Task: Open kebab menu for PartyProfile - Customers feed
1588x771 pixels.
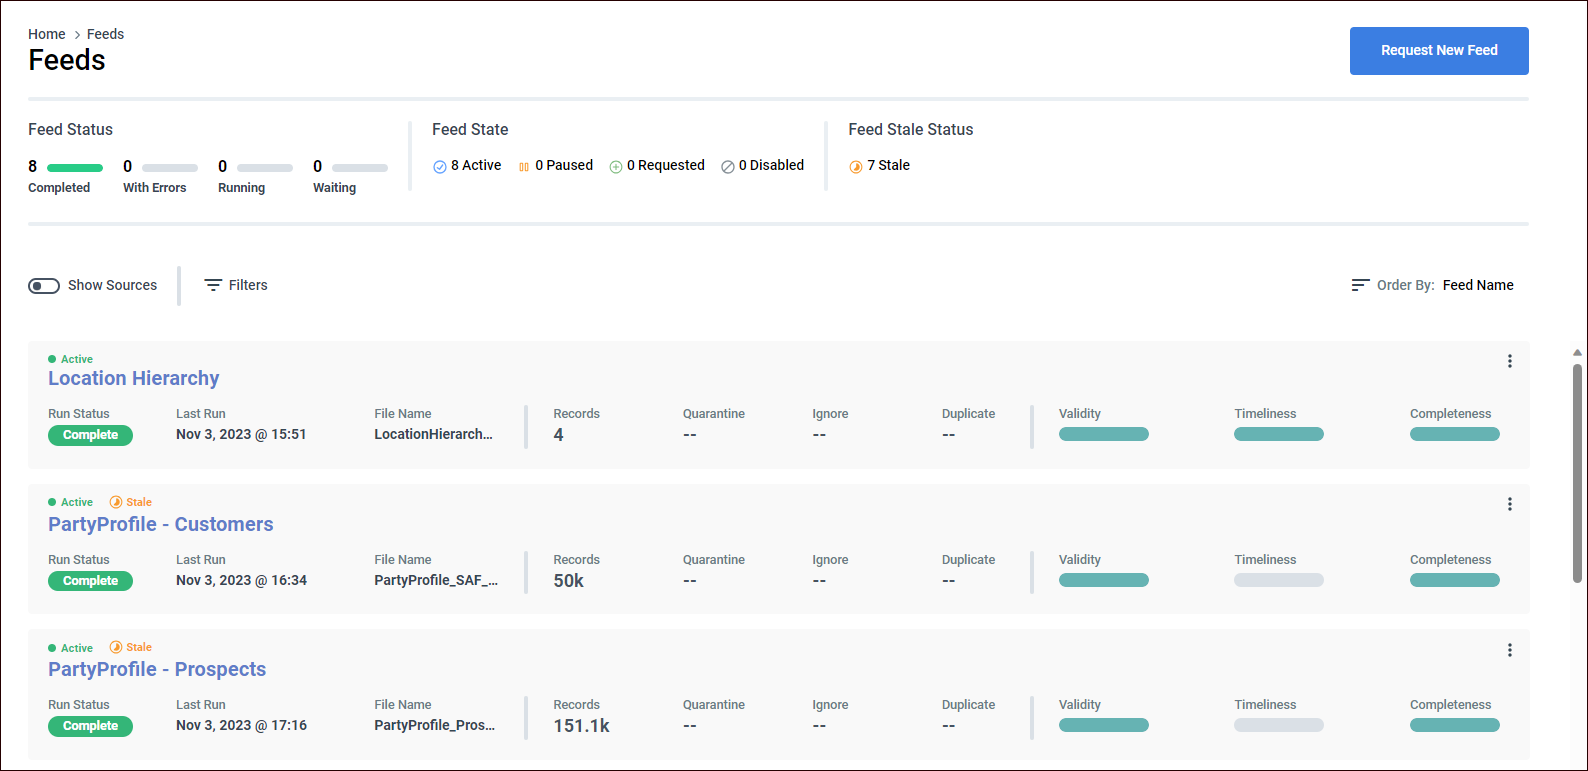Action: coord(1509,505)
